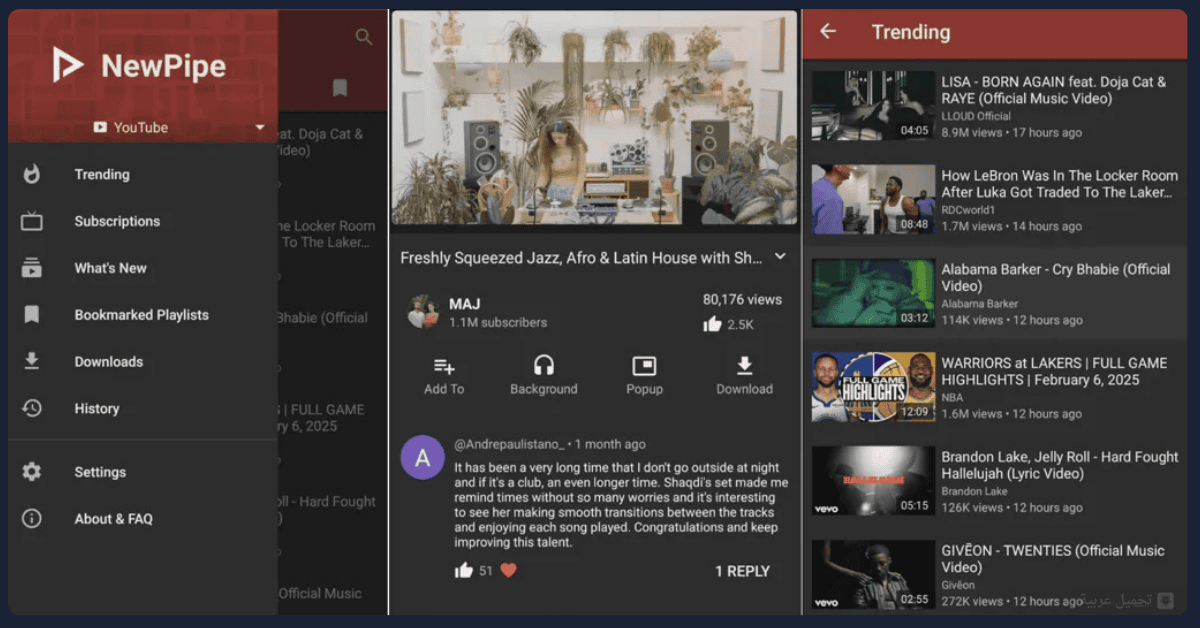
Task: Click the Bookmarked Playlists bookmark icon
Action: (x=32, y=315)
